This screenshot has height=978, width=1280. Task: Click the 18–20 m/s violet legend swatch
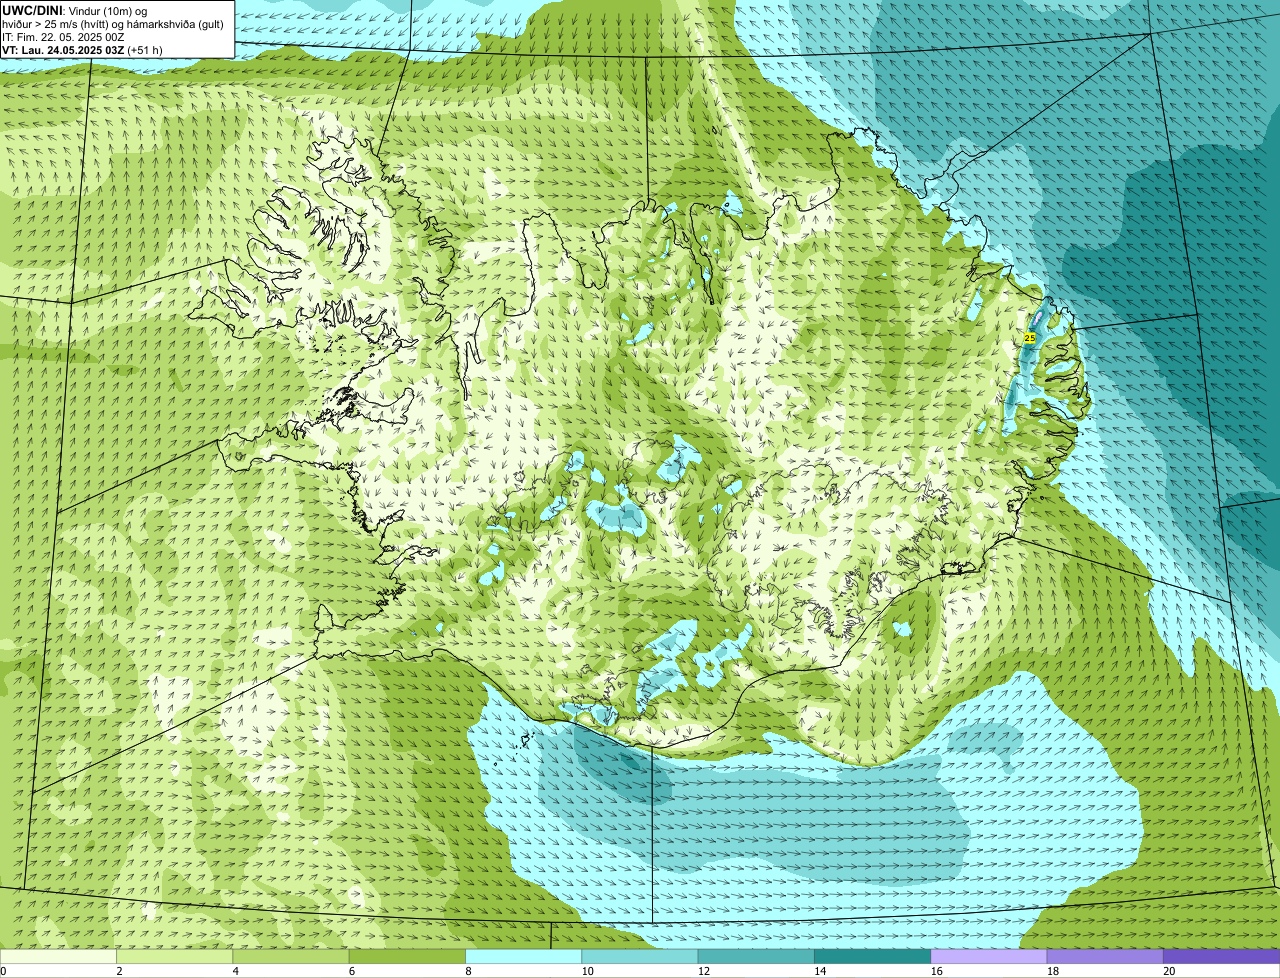[1105, 956]
